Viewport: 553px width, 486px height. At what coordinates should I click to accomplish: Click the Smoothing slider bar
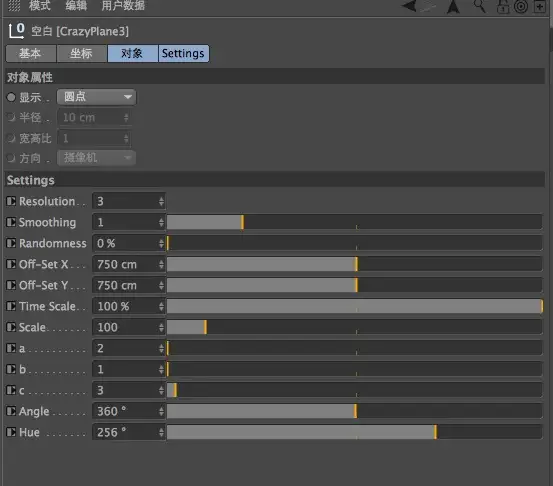(354, 222)
